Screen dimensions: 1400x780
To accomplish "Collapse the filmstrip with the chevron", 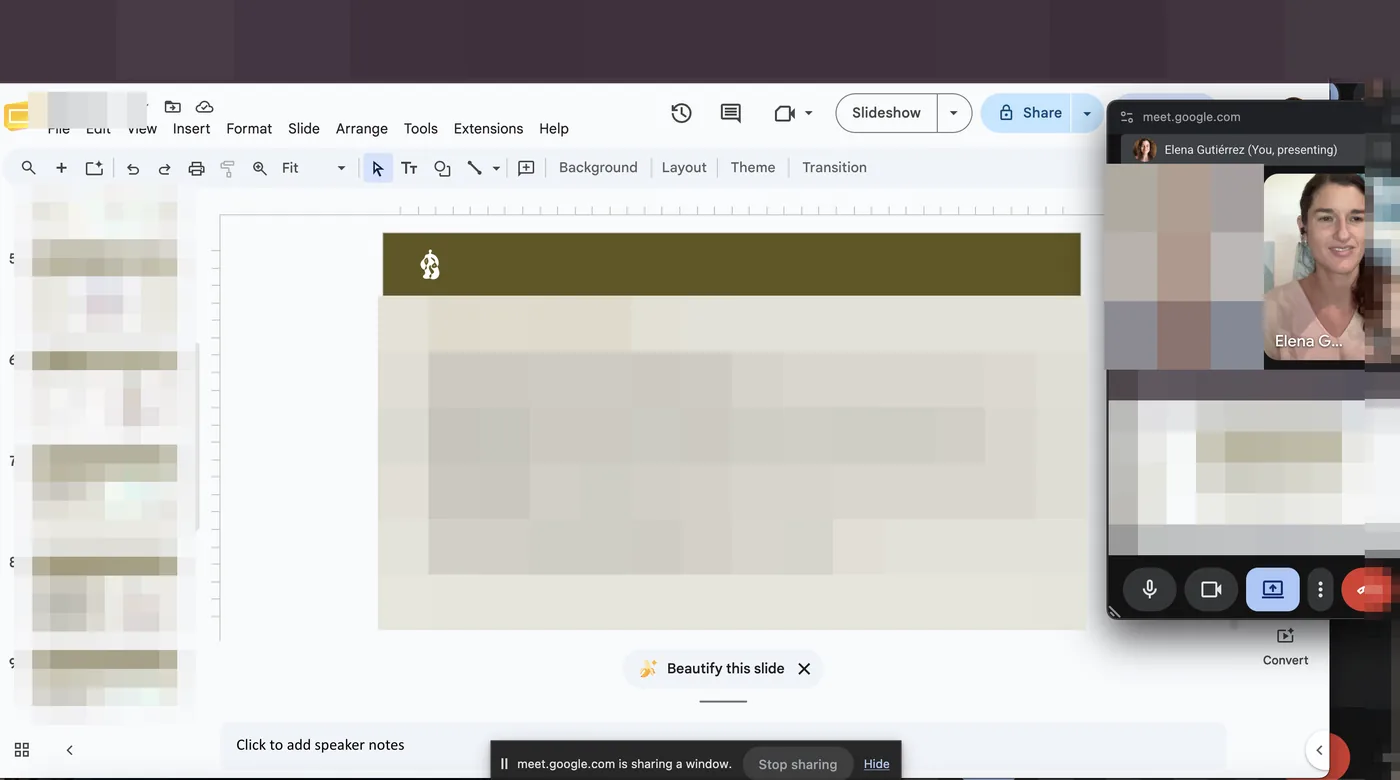I will tap(69, 749).
